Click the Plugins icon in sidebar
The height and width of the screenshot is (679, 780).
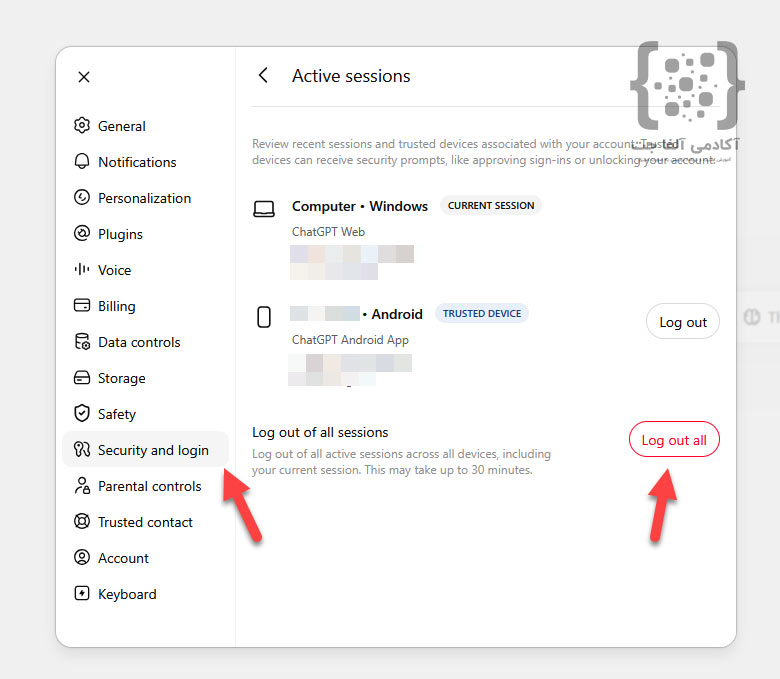click(x=82, y=233)
